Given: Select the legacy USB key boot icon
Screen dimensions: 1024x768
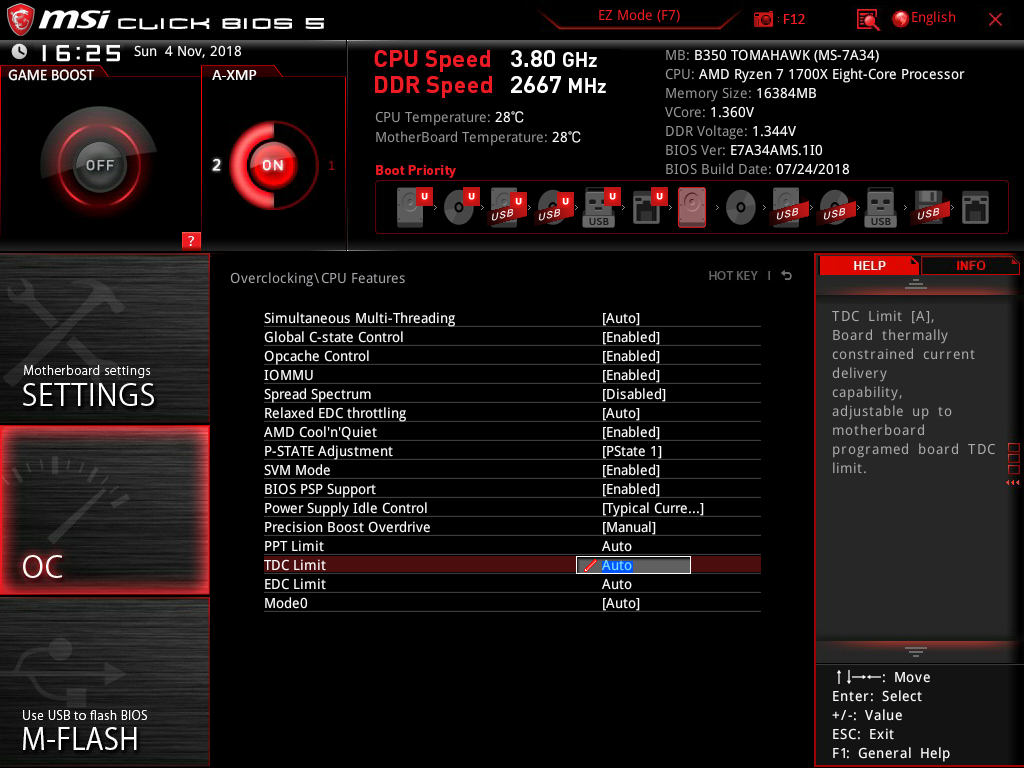Looking at the screenshot, I should pyautogui.click(x=880, y=207).
